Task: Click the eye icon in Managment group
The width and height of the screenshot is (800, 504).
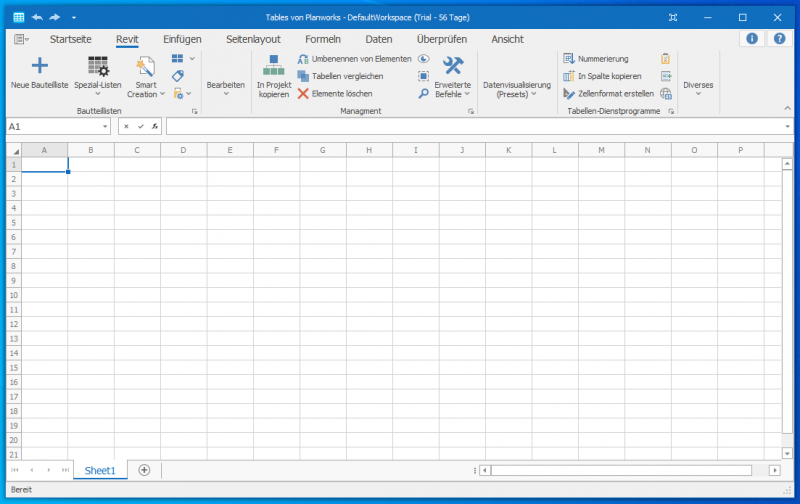Action: click(424, 59)
